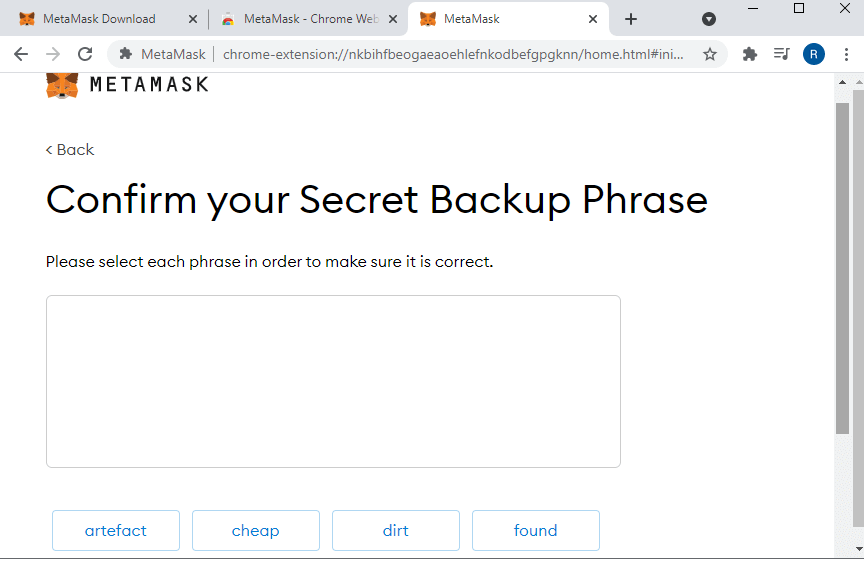Open the Chrome extensions puzzle icon
This screenshot has height=566, width=864.
749,54
